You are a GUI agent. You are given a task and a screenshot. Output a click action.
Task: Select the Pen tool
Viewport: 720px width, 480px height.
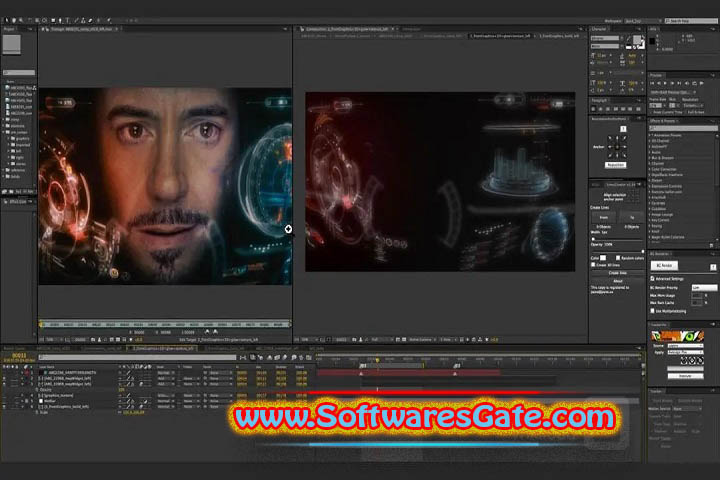pos(60,20)
